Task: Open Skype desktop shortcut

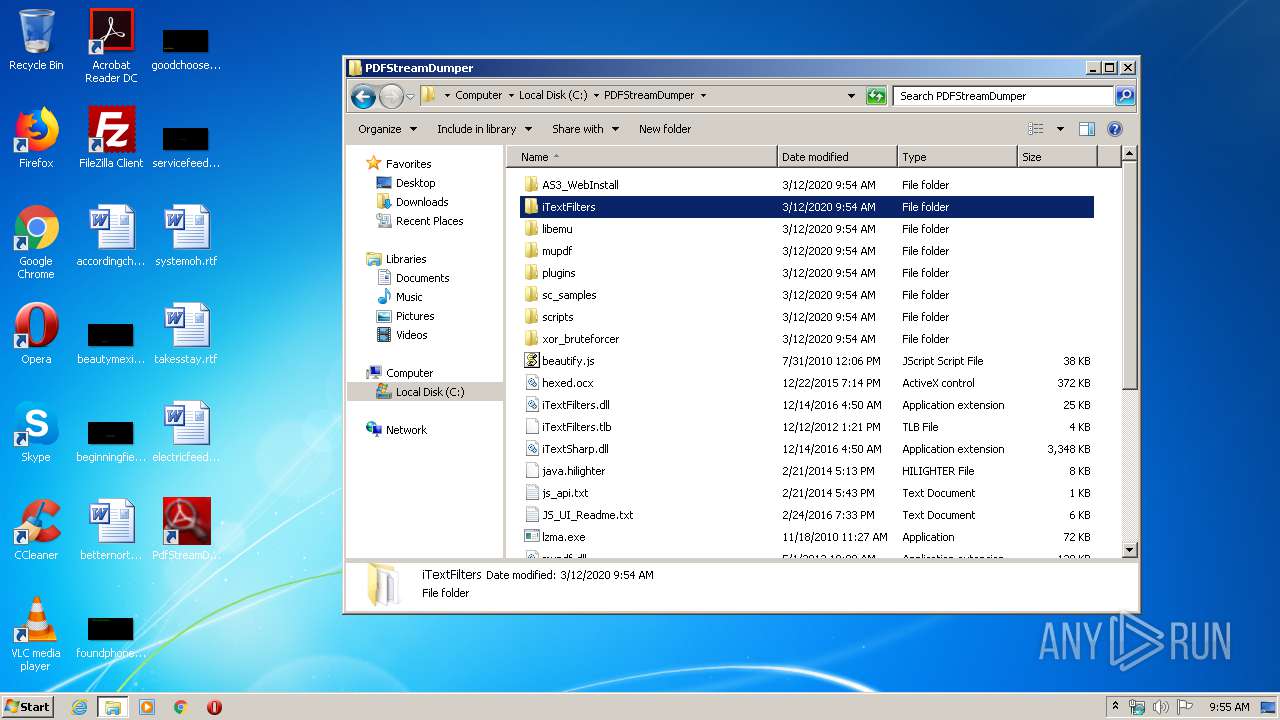Action: point(36,432)
